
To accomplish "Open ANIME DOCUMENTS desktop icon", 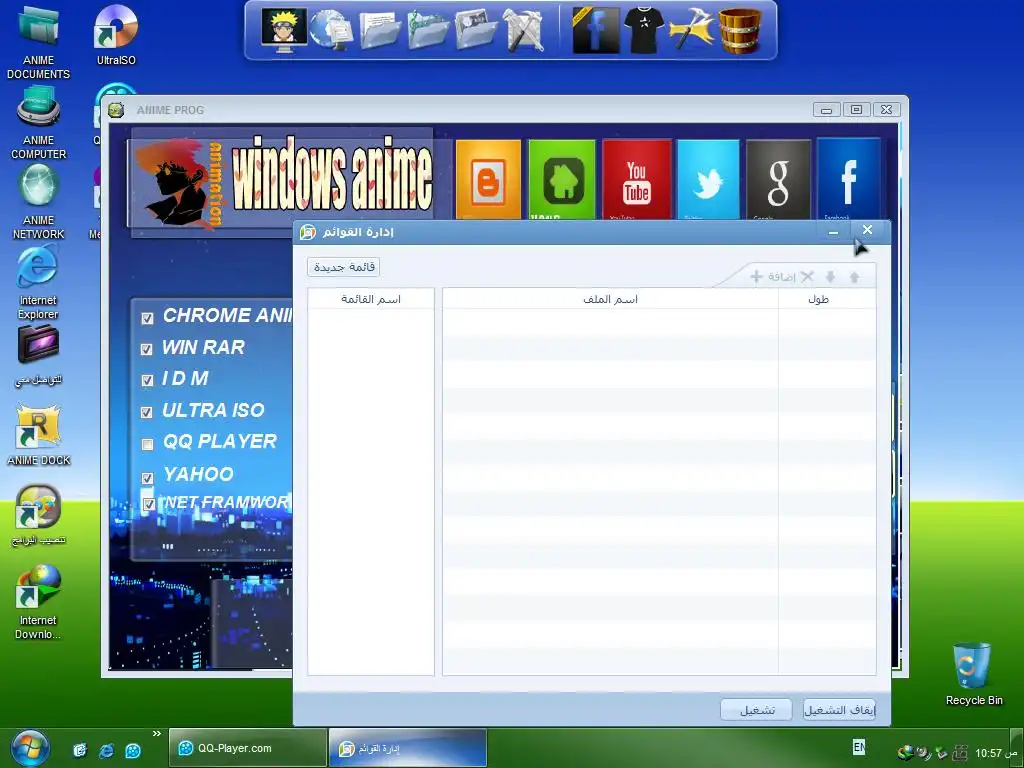I will [x=38, y=41].
